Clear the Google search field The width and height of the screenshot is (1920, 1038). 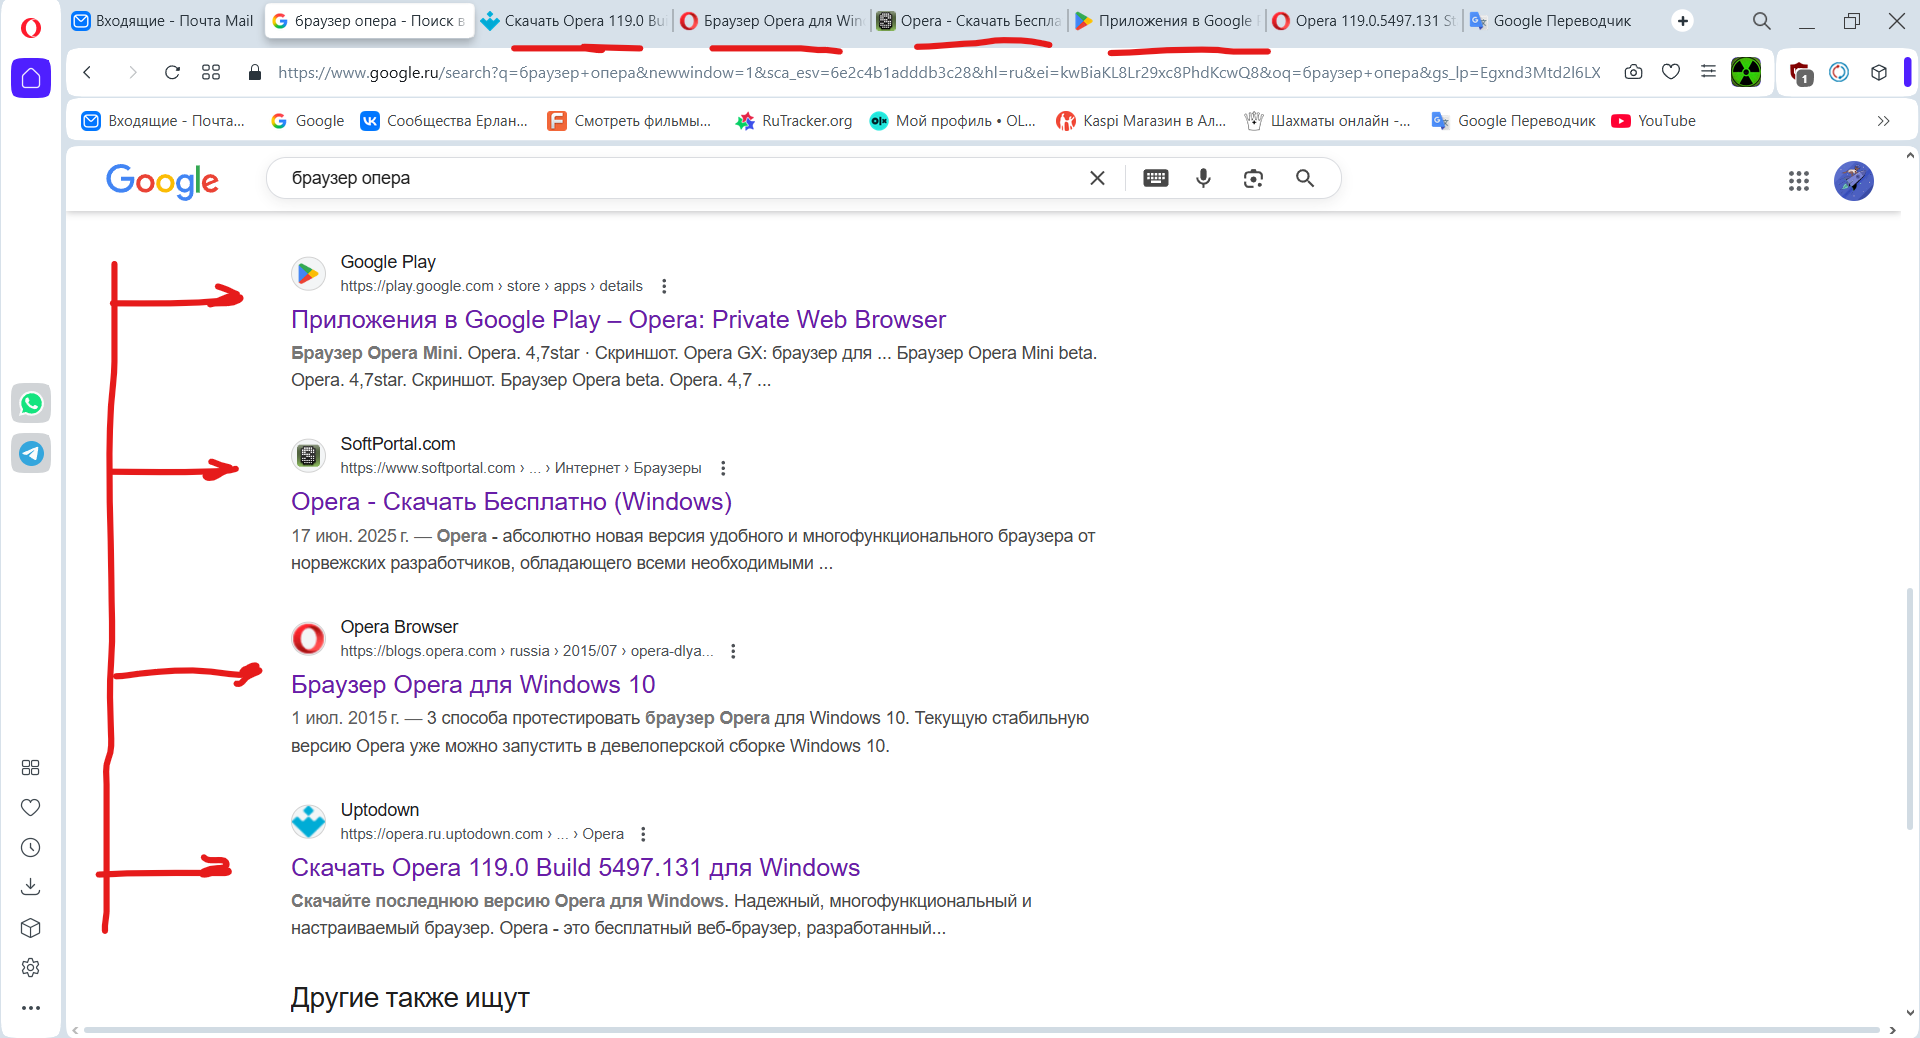click(x=1097, y=178)
